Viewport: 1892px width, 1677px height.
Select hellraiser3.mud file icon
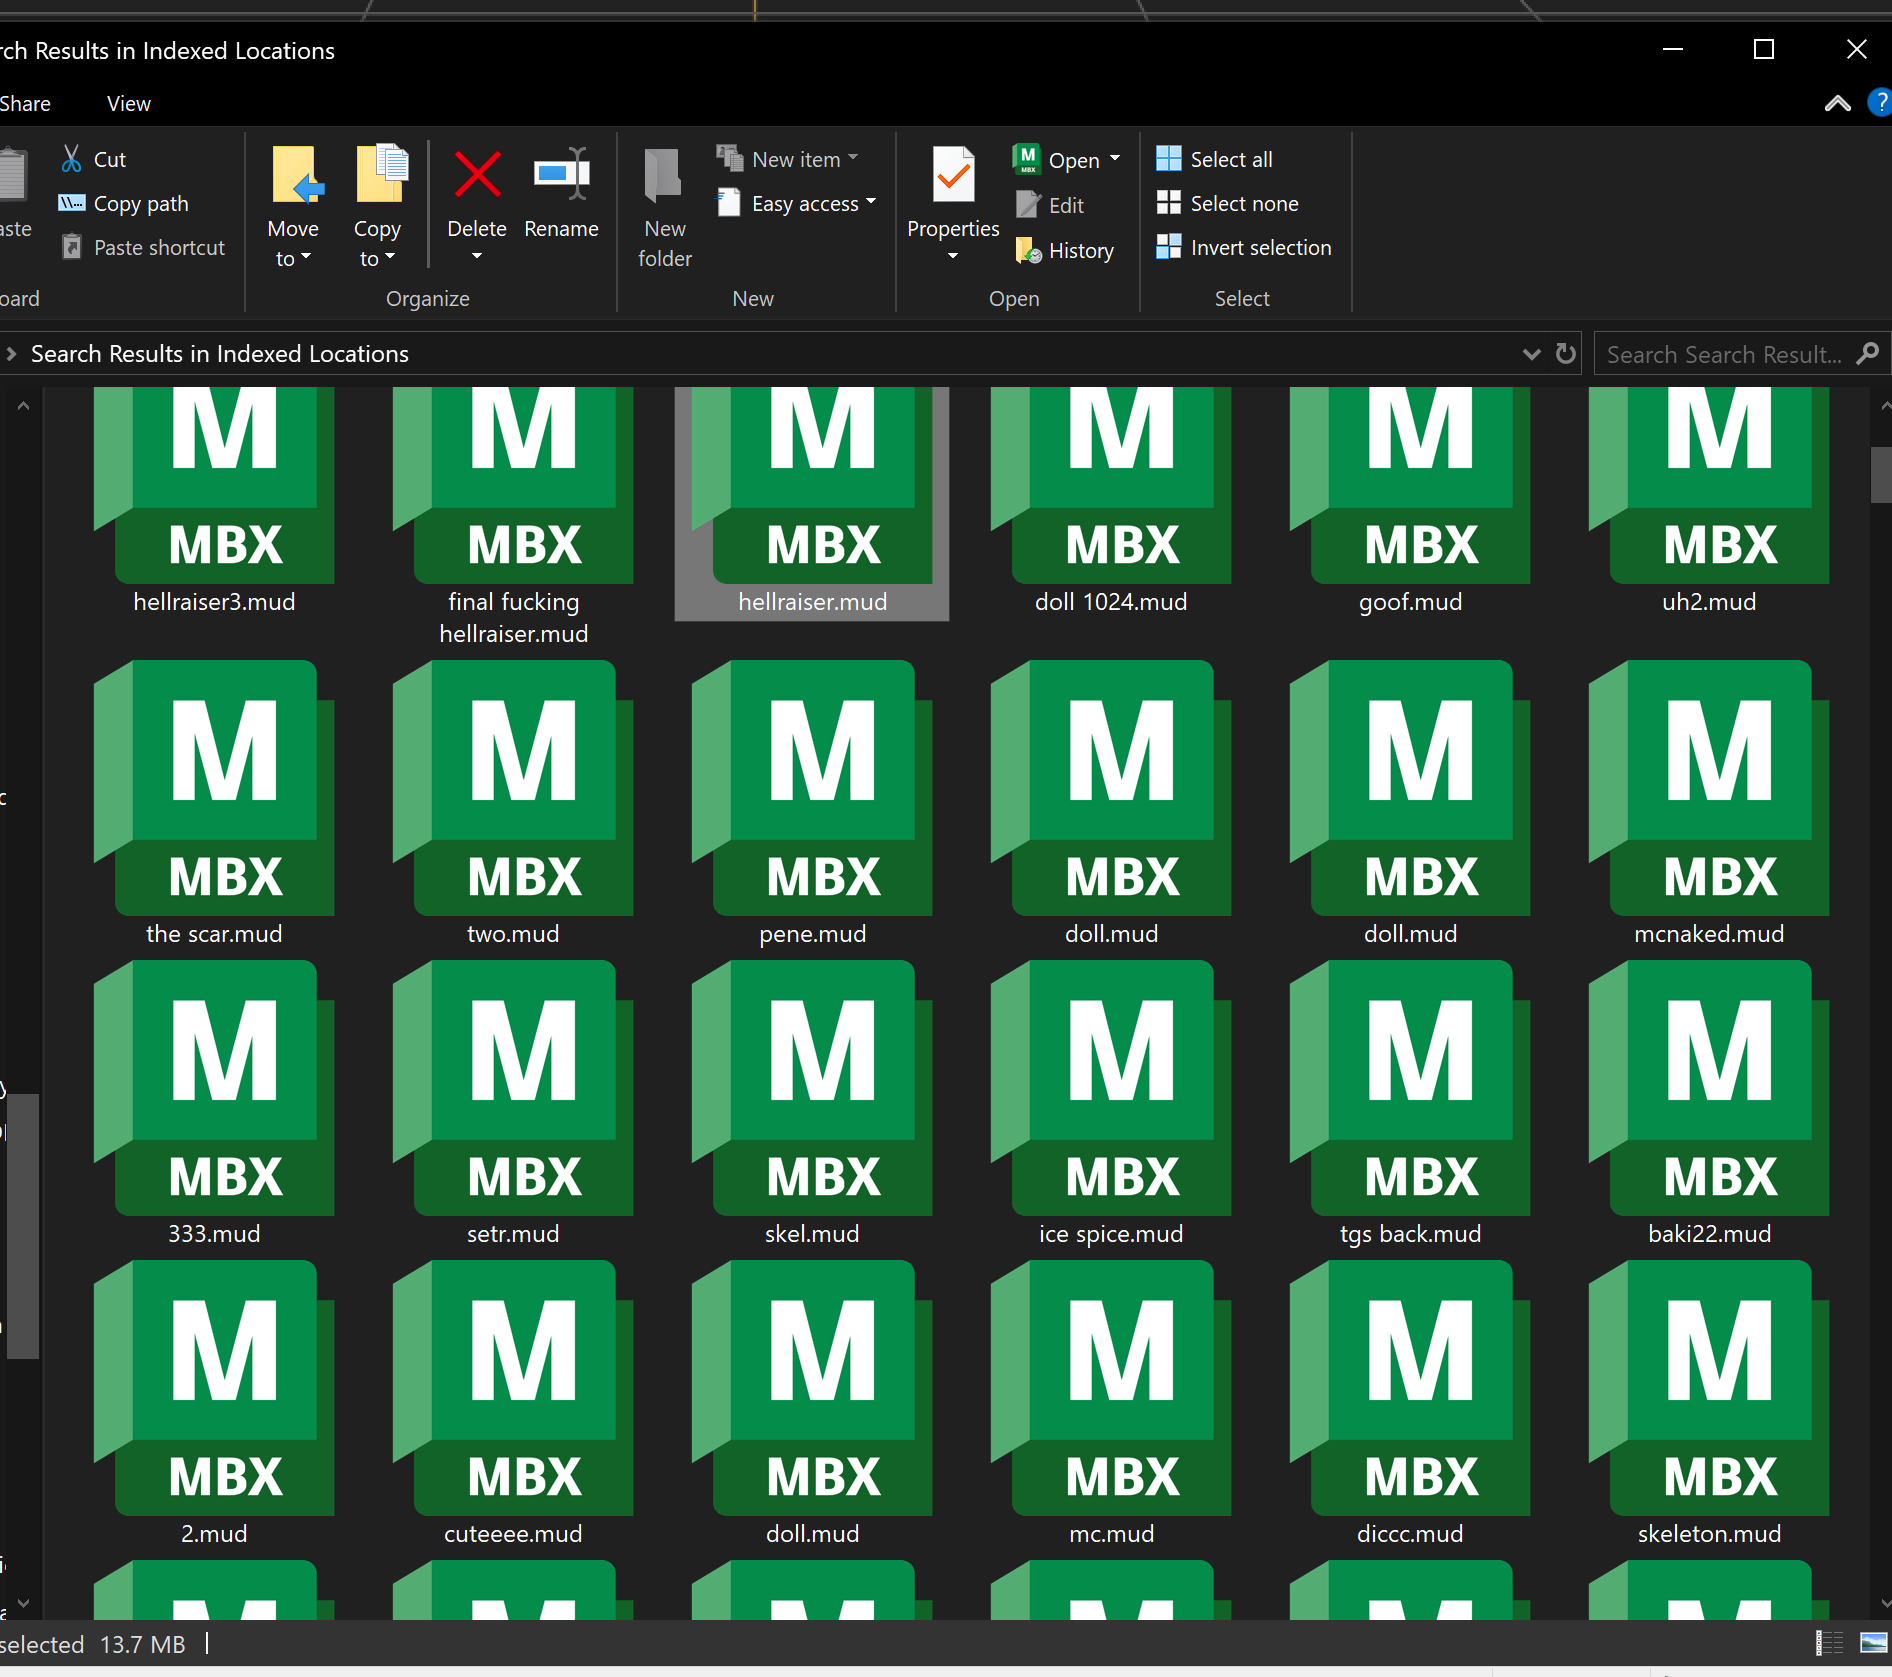point(214,486)
